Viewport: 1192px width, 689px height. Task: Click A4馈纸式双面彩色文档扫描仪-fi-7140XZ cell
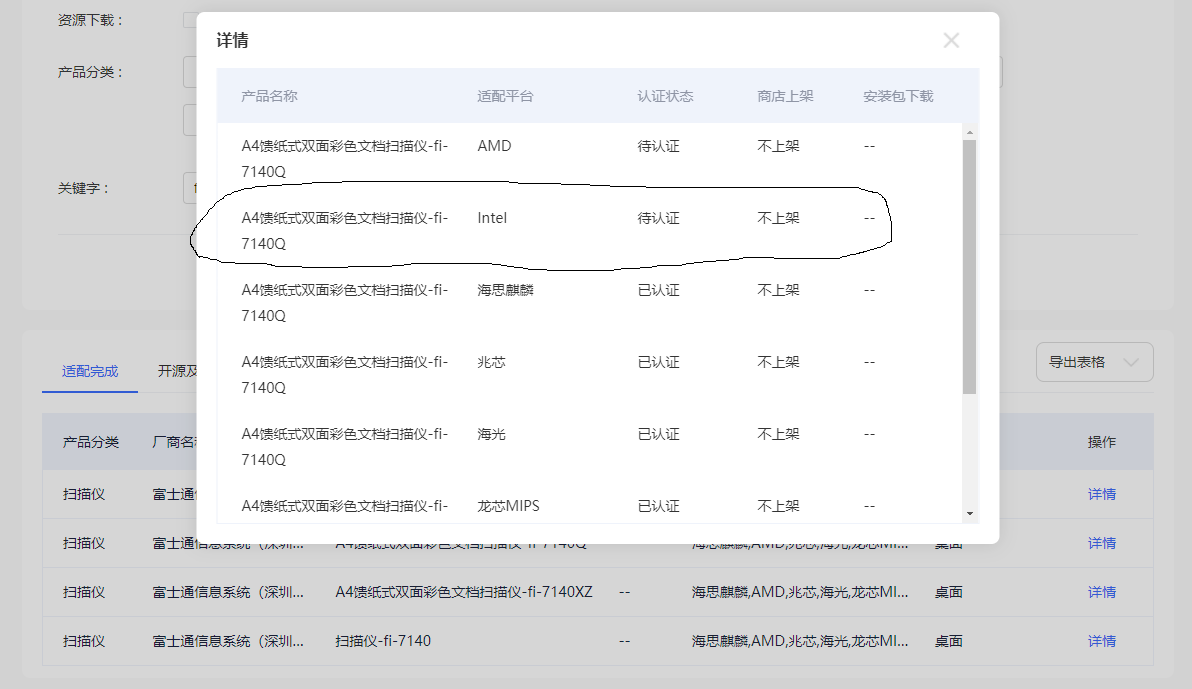[x=464, y=592]
